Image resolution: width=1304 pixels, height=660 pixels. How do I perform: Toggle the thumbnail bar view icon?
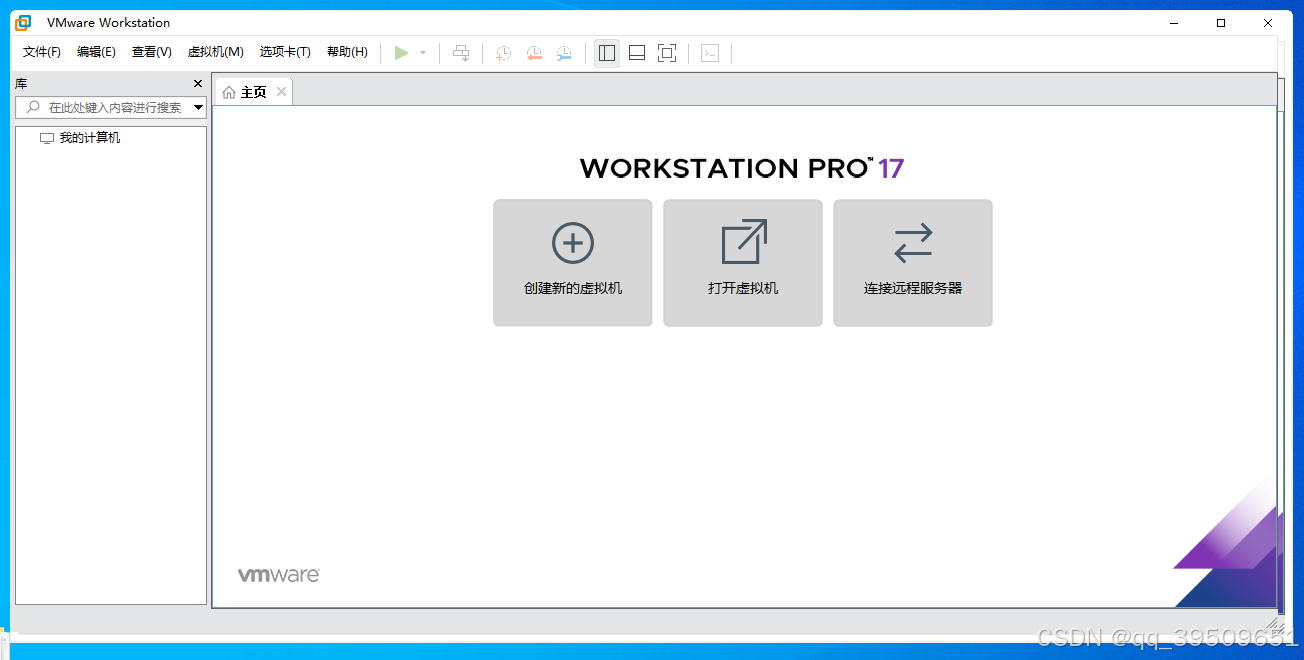(637, 52)
